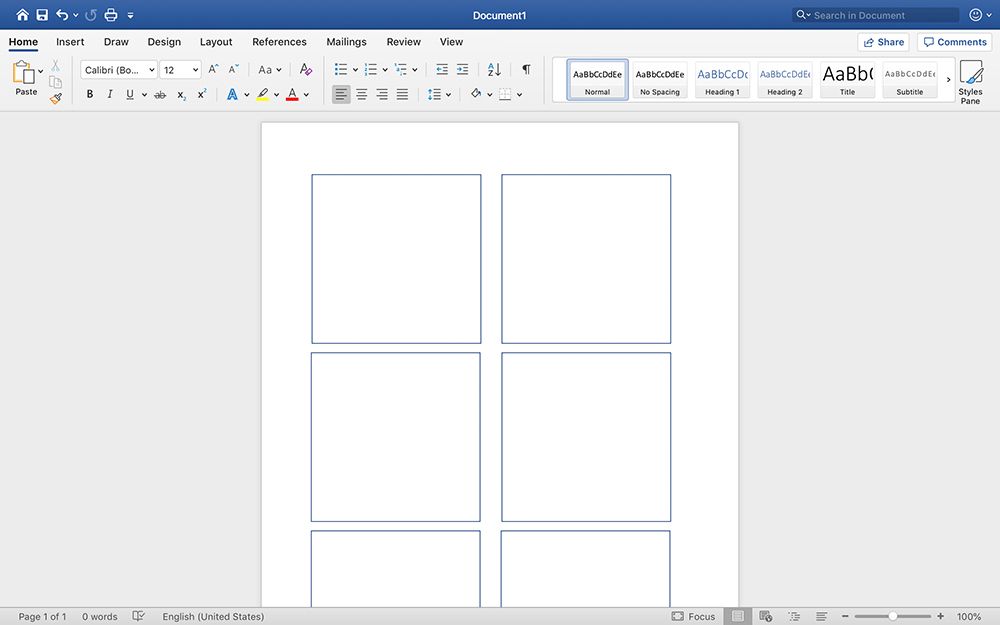Activate the Format Painter brush
This screenshot has height=625, width=1000.
55,98
